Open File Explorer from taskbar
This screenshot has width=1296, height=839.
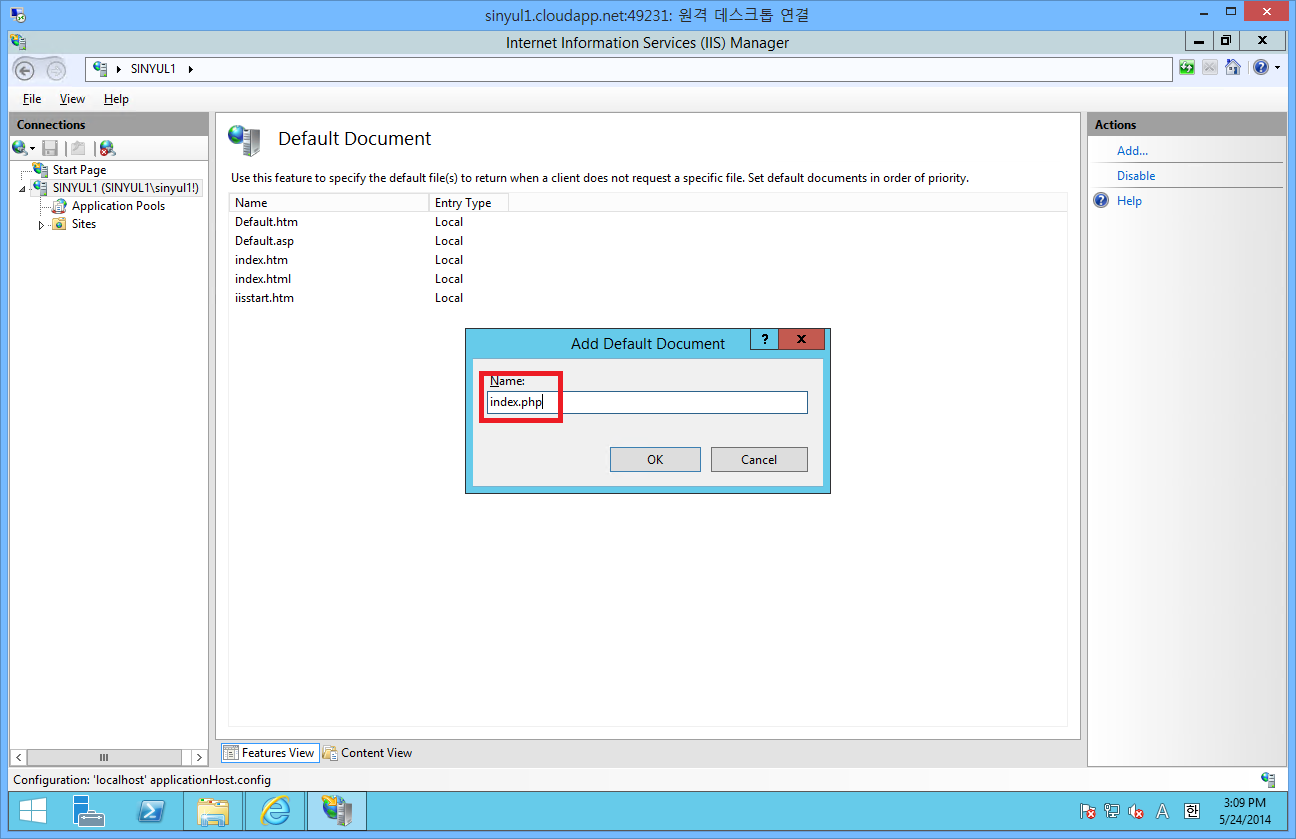(213, 811)
